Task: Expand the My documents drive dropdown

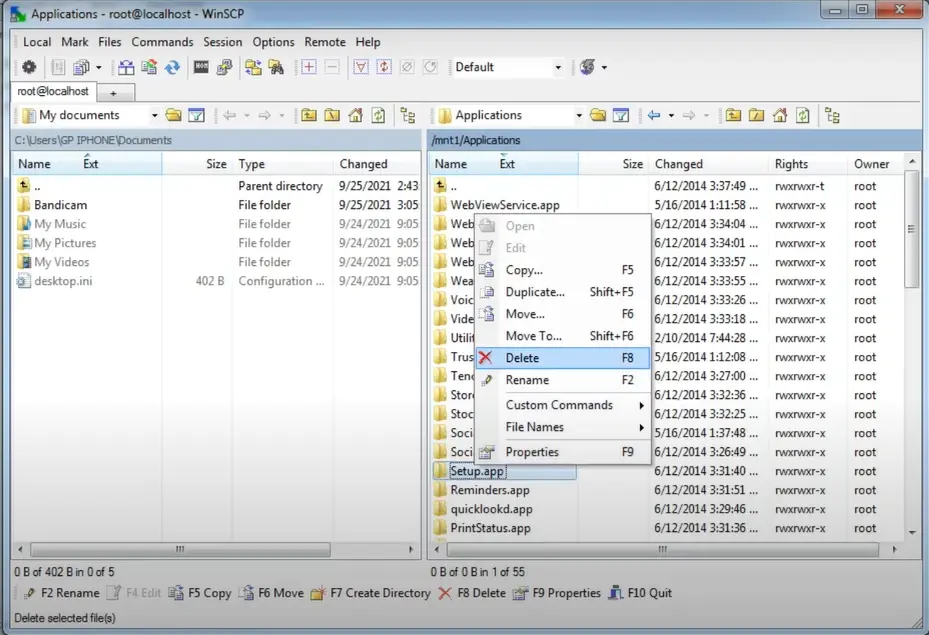Action: (155, 115)
